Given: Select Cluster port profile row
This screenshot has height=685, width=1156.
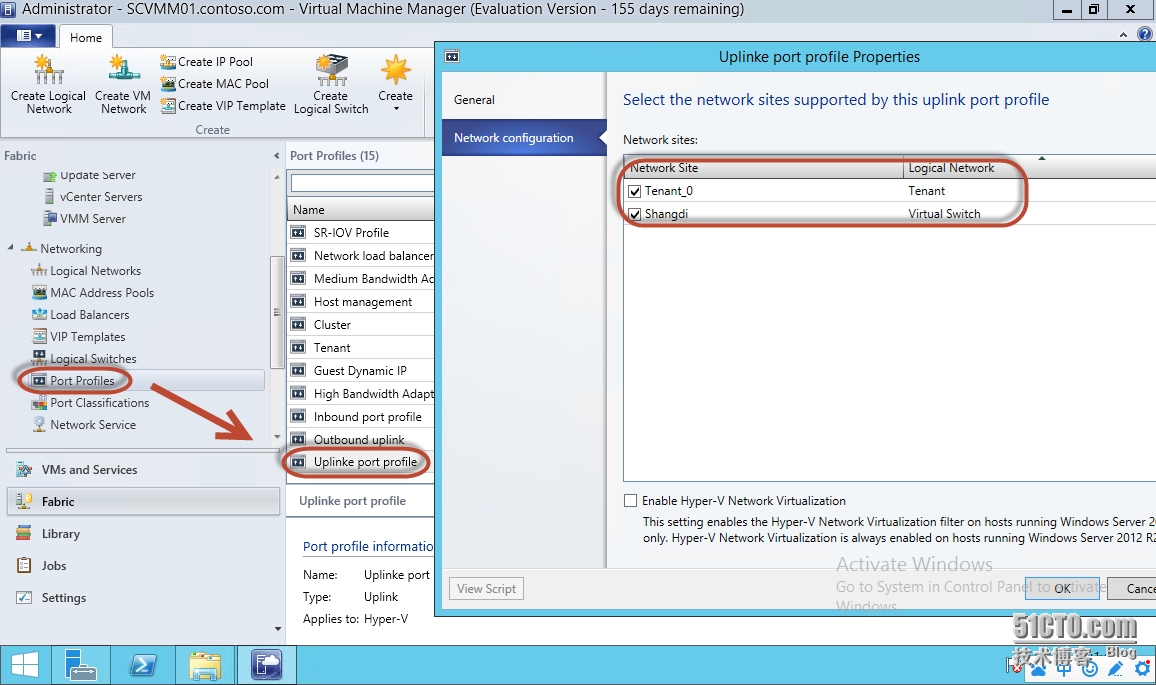Looking at the screenshot, I should tap(361, 324).
